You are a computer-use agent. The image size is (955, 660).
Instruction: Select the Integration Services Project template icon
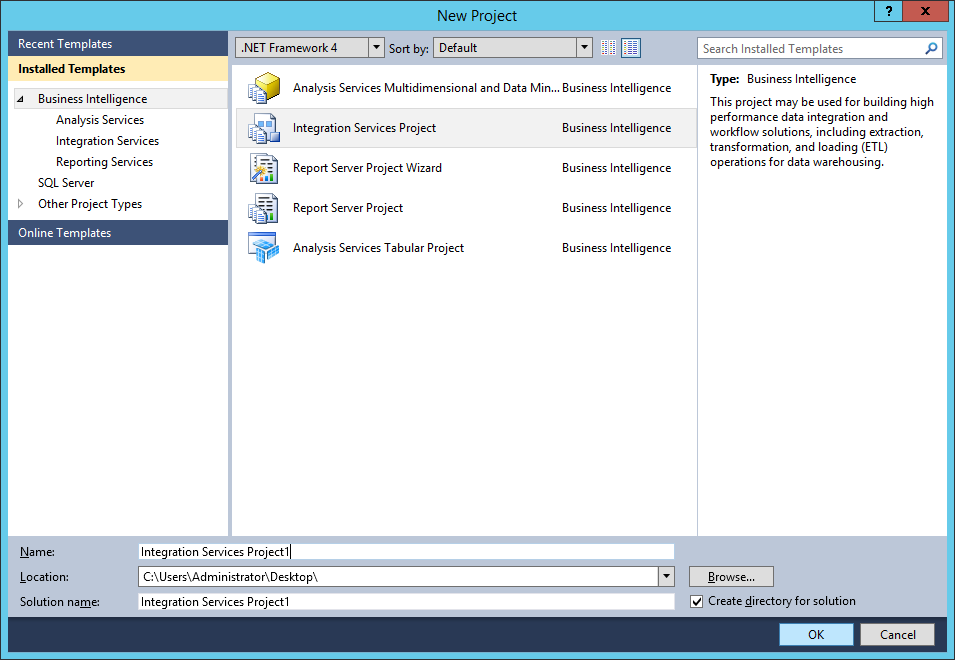(263, 128)
